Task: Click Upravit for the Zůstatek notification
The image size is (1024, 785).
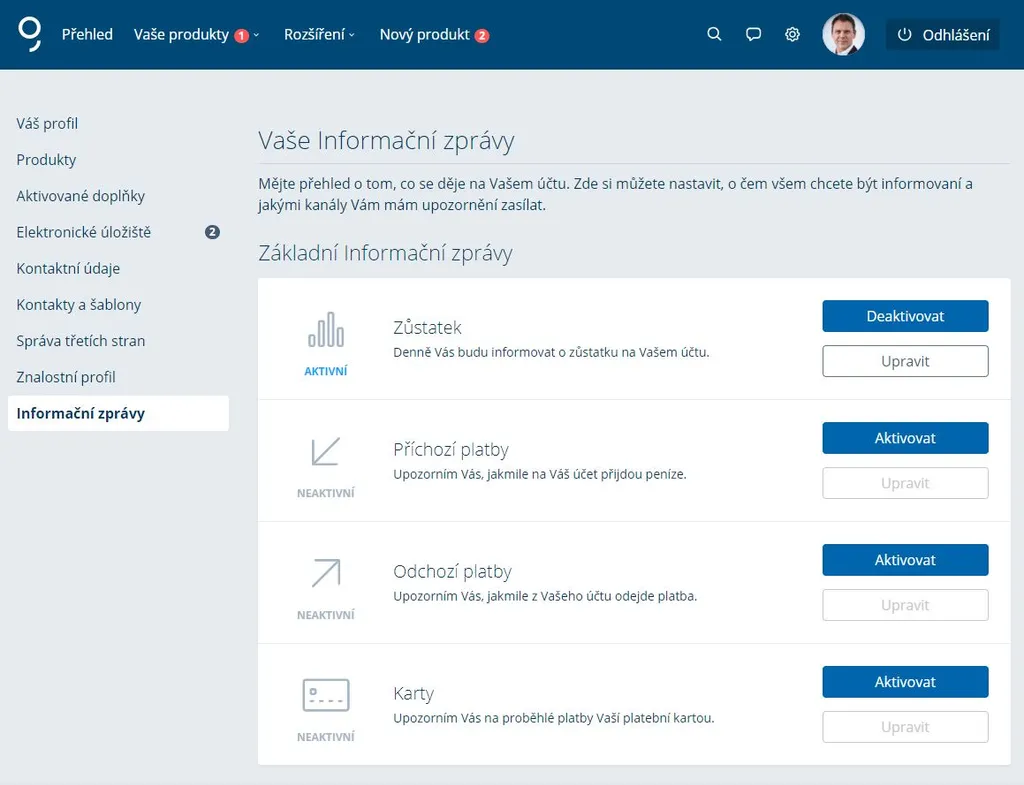Action: click(x=905, y=361)
